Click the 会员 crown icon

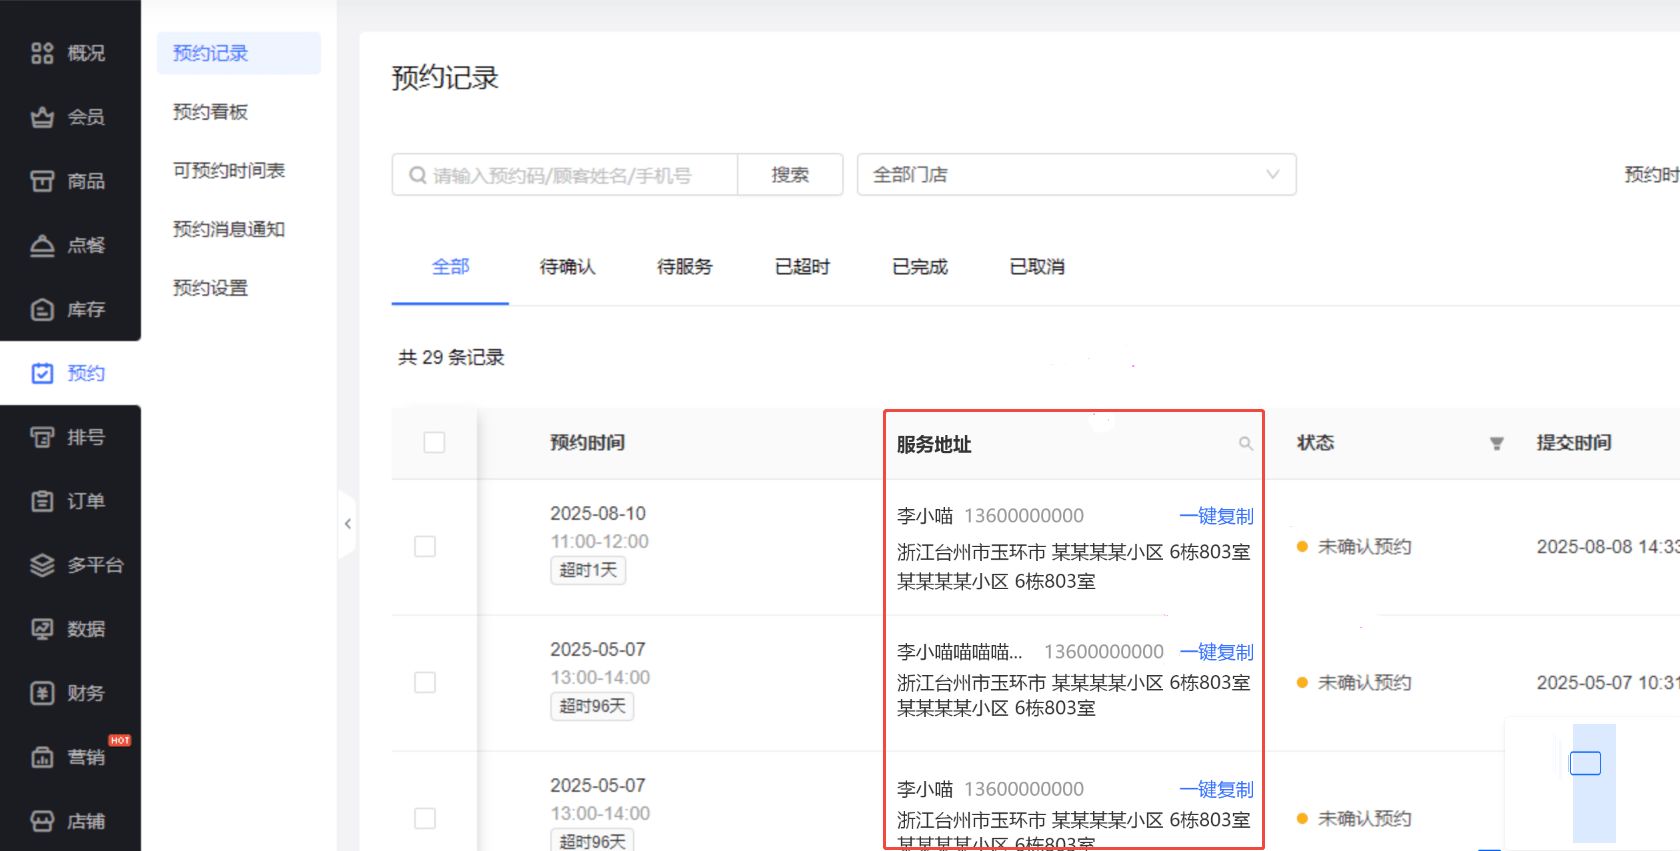coord(42,117)
